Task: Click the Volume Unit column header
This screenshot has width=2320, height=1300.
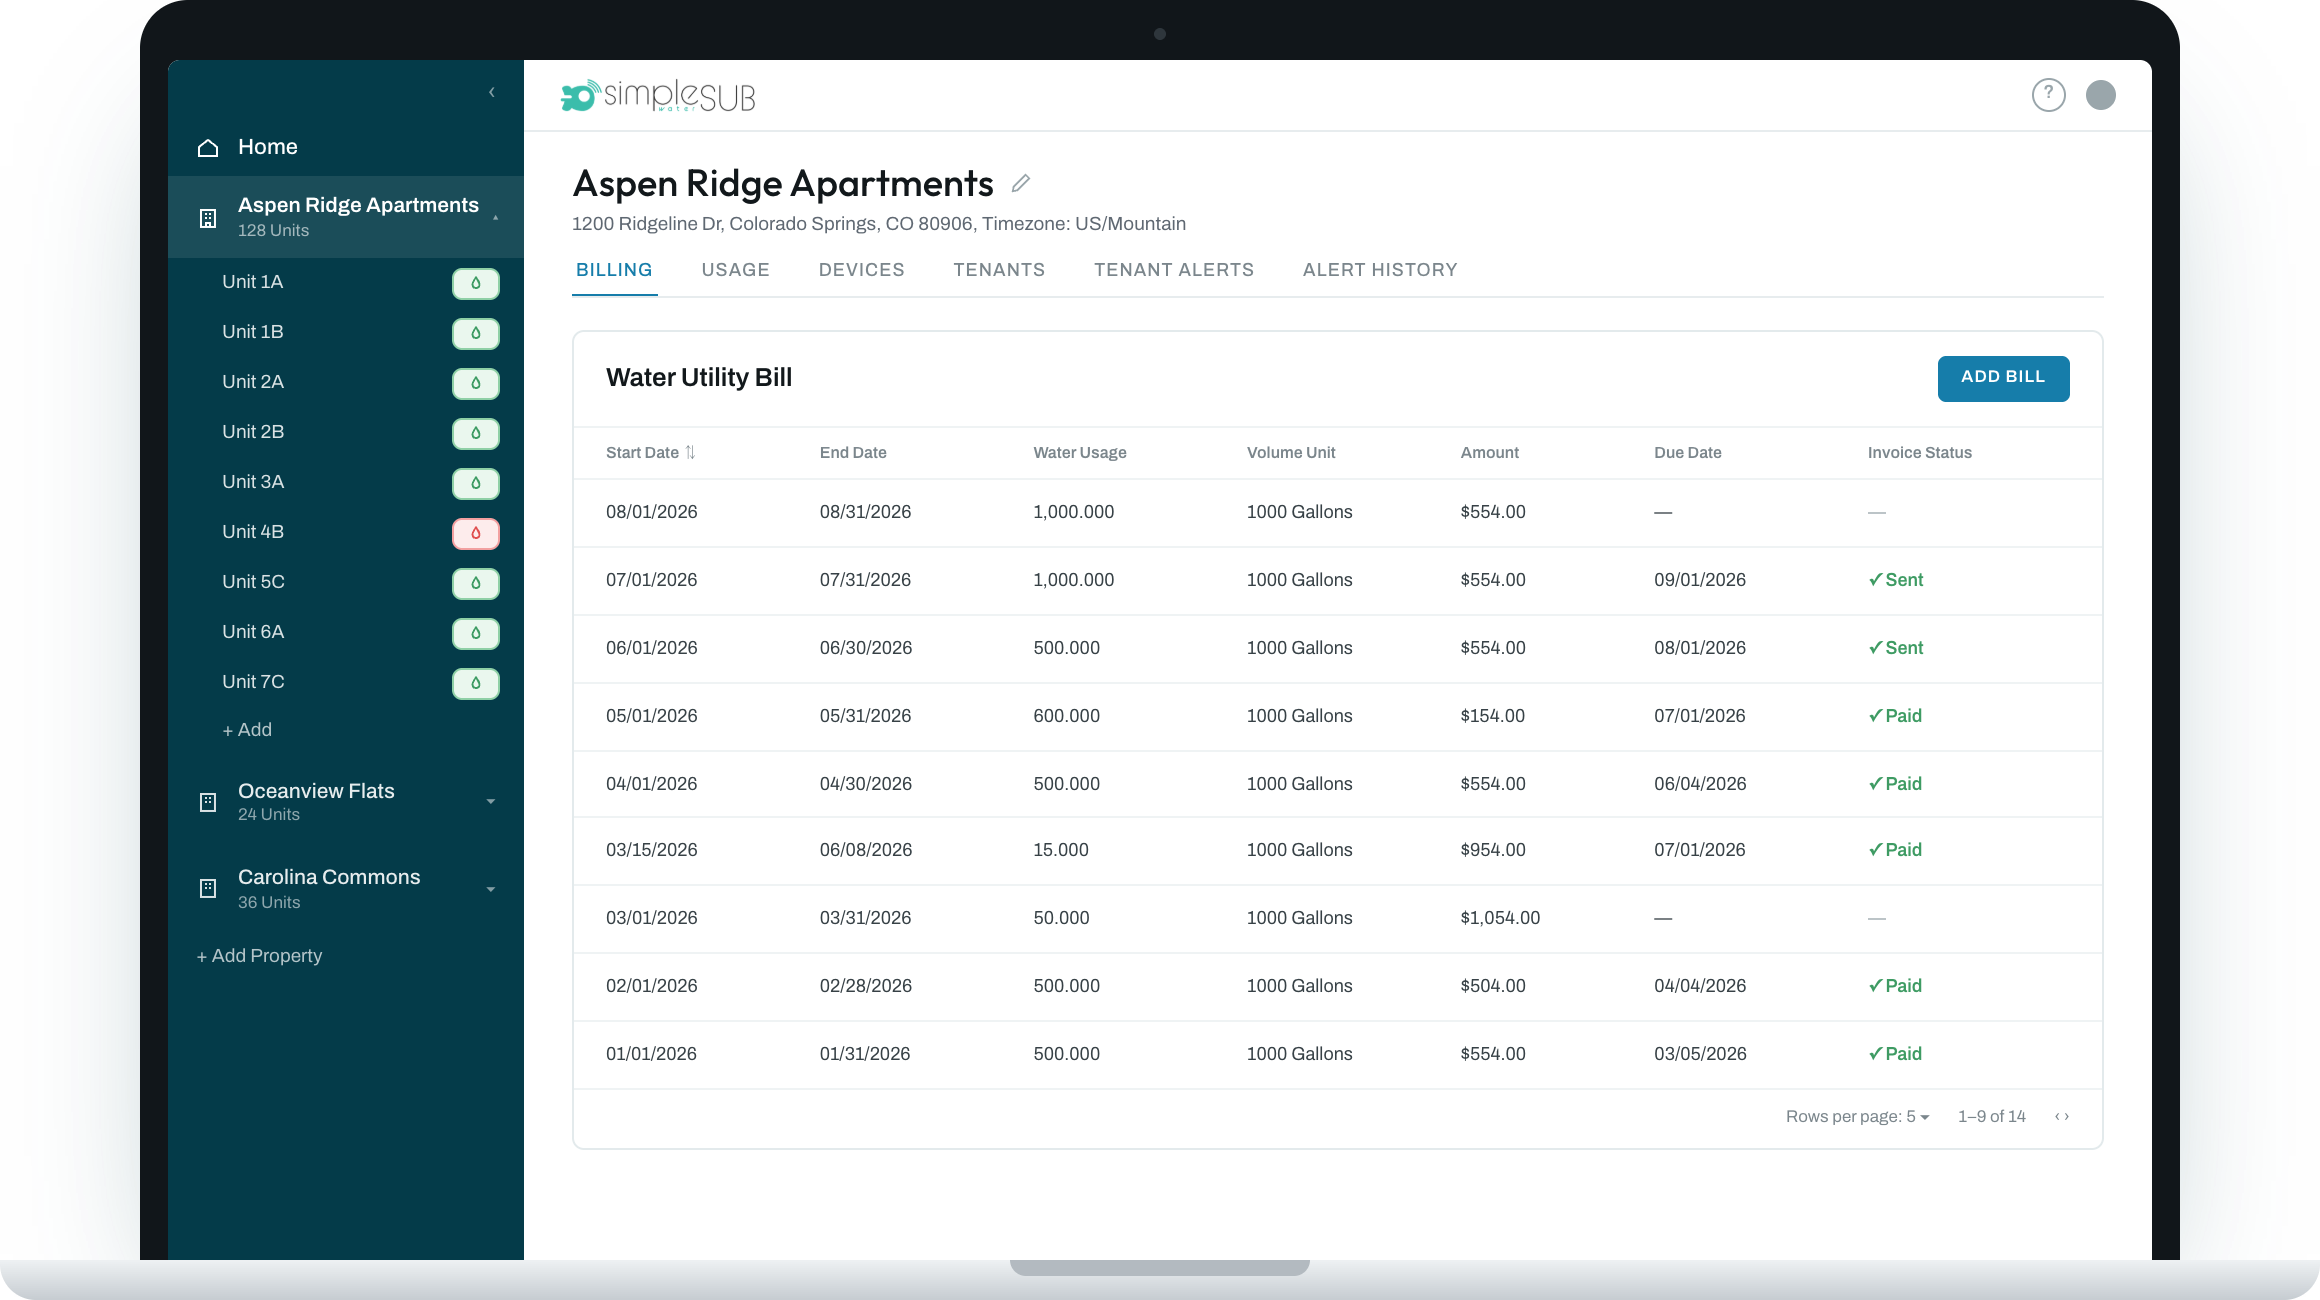Action: click(x=1291, y=452)
